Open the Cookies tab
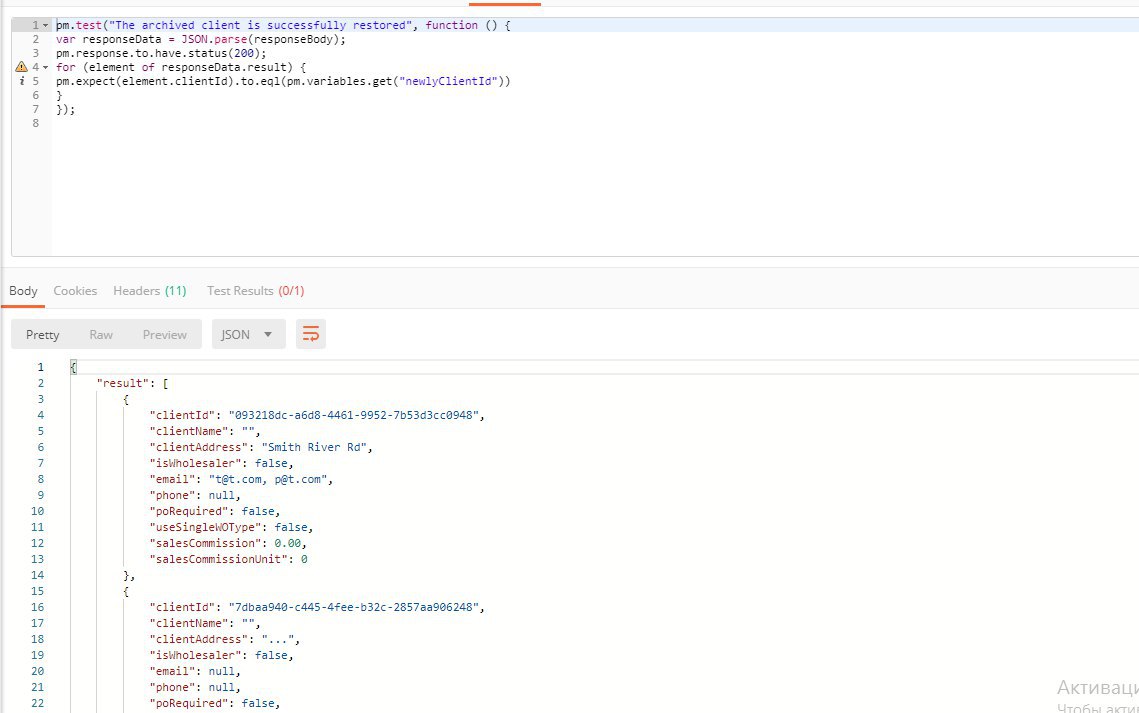Screen dimensions: 1139x713 click(75, 290)
